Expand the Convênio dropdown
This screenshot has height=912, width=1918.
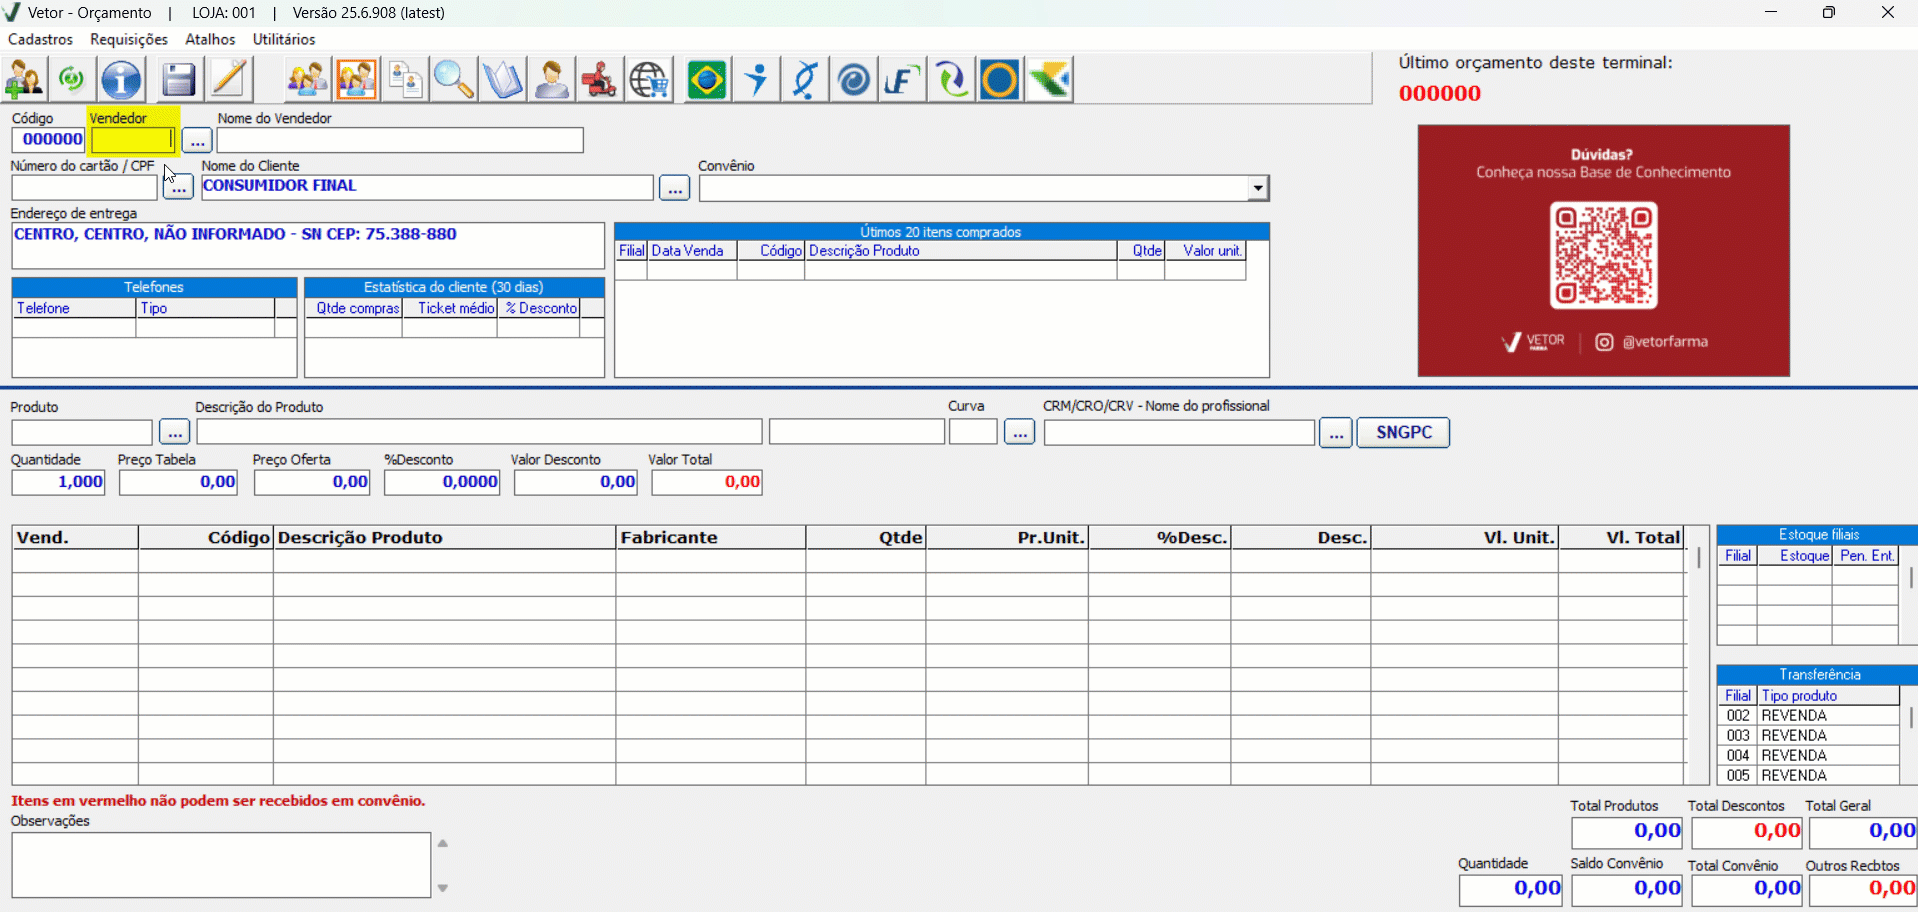1258,188
